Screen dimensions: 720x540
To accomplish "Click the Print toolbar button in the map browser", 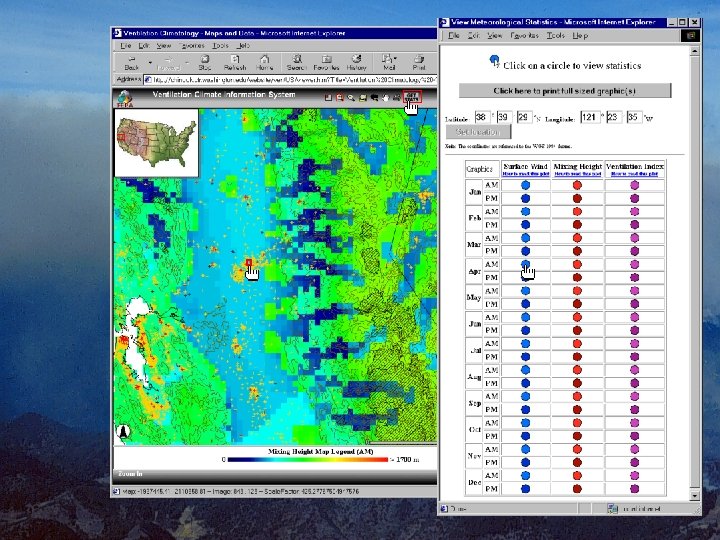I will pyautogui.click(x=419, y=62).
